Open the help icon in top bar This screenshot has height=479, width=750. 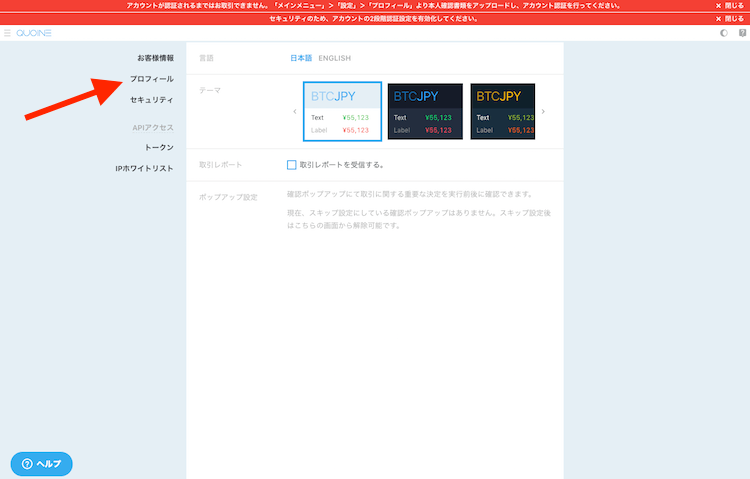(742, 33)
